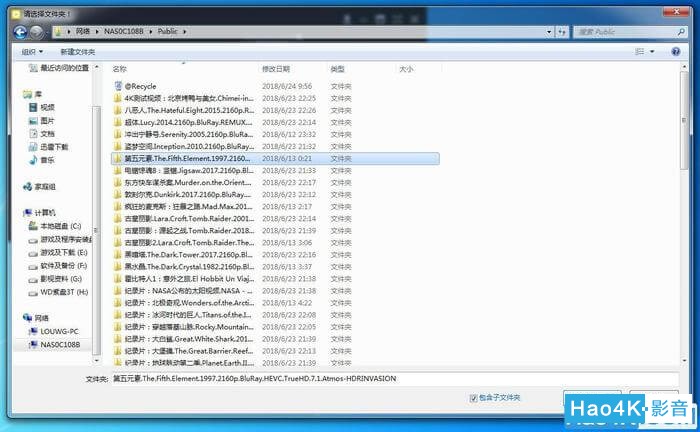Select the LOUWG-PC network computer

click(x=59, y=331)
